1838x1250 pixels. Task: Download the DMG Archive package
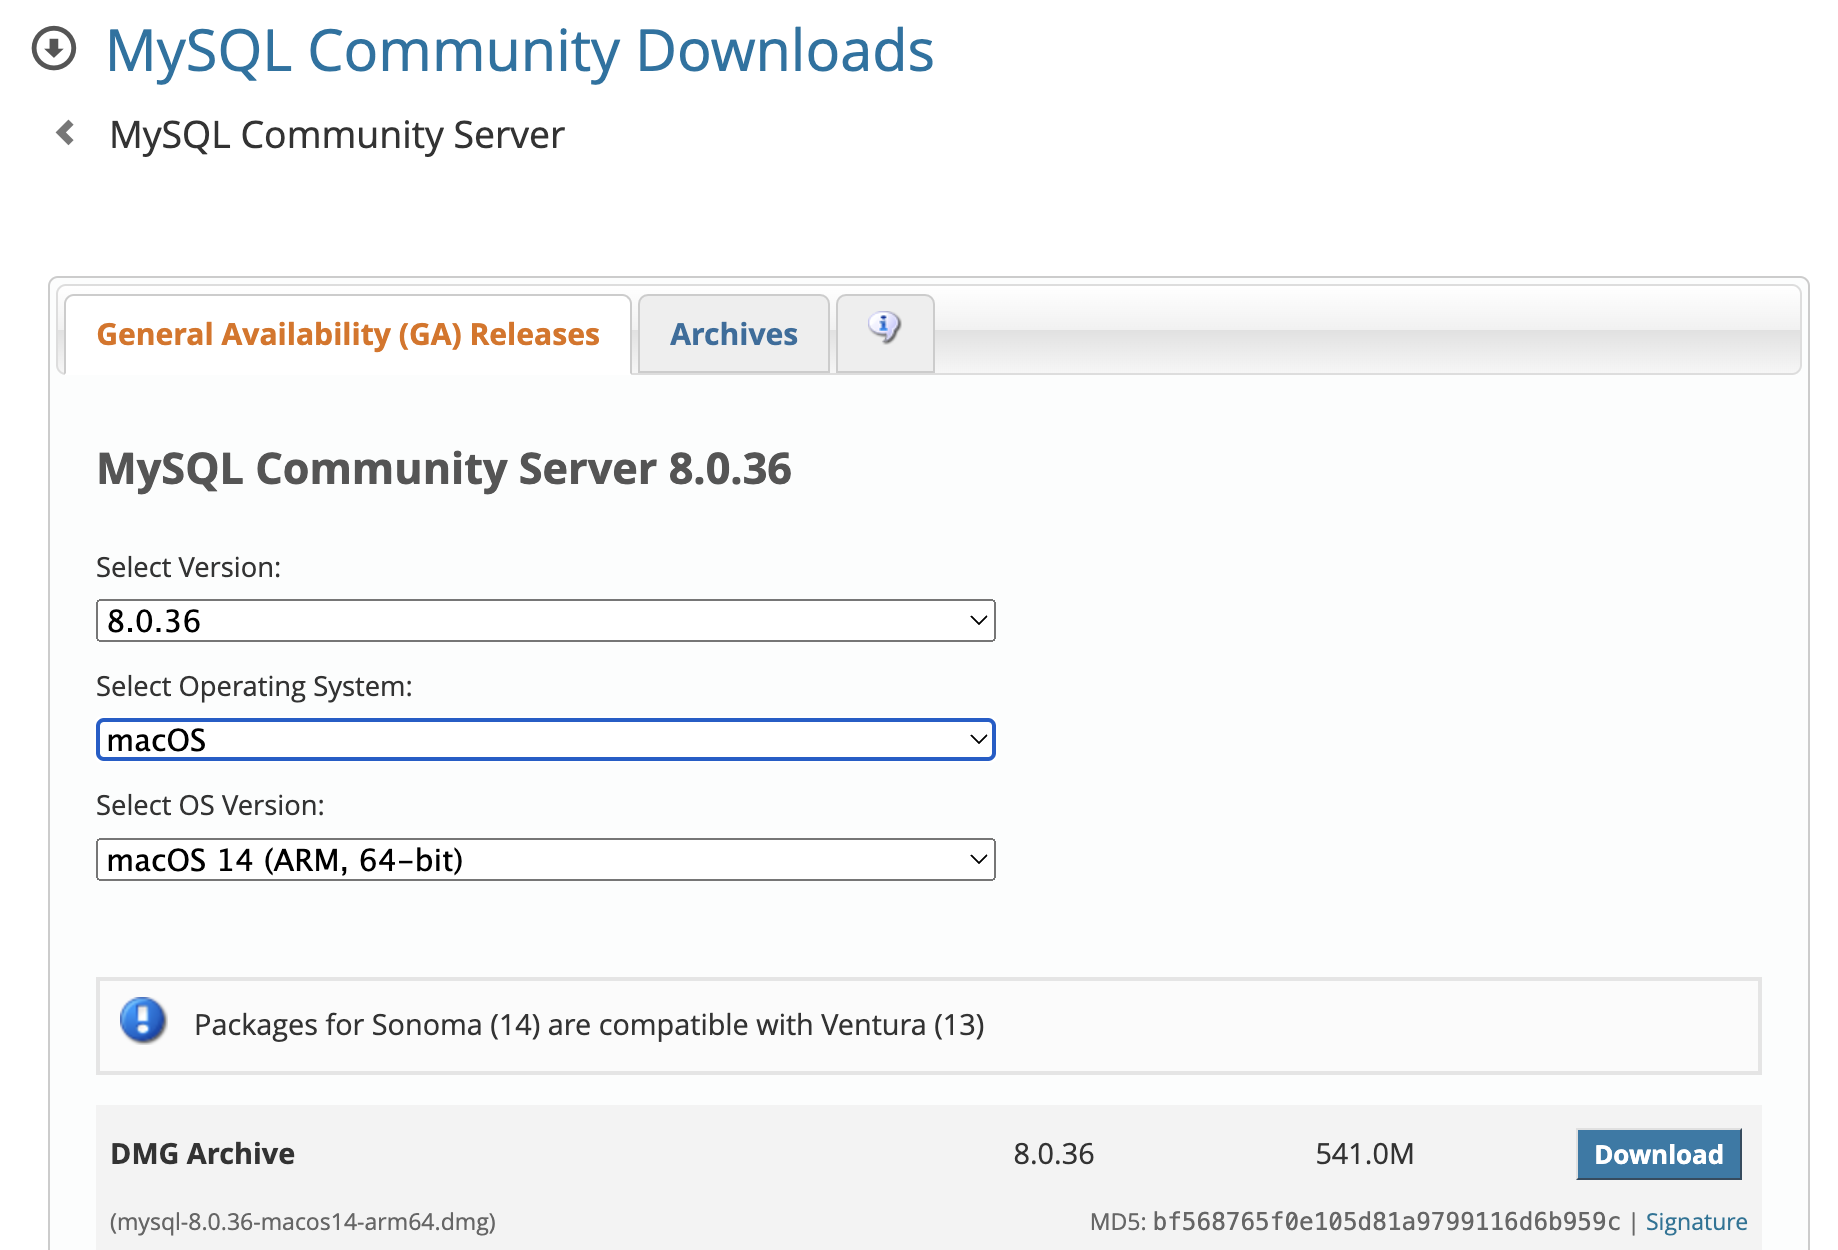tap(1659, 1154)
